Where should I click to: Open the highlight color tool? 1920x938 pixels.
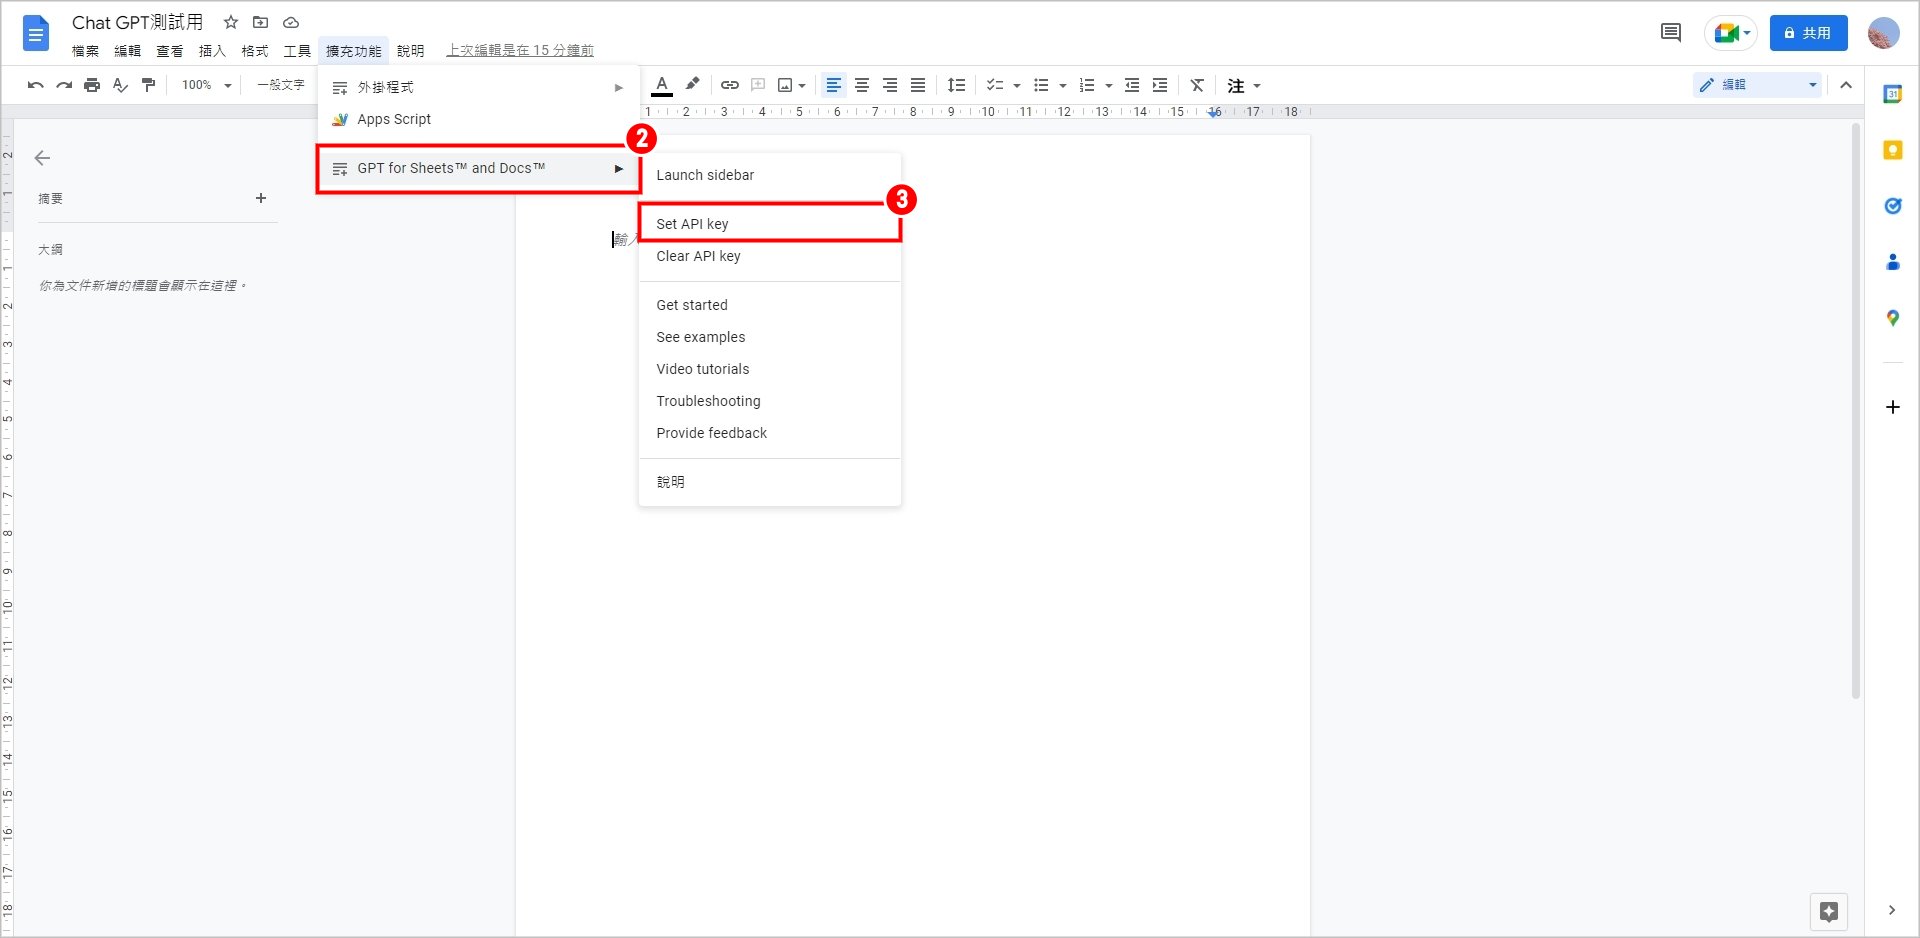tap(692, 85)
